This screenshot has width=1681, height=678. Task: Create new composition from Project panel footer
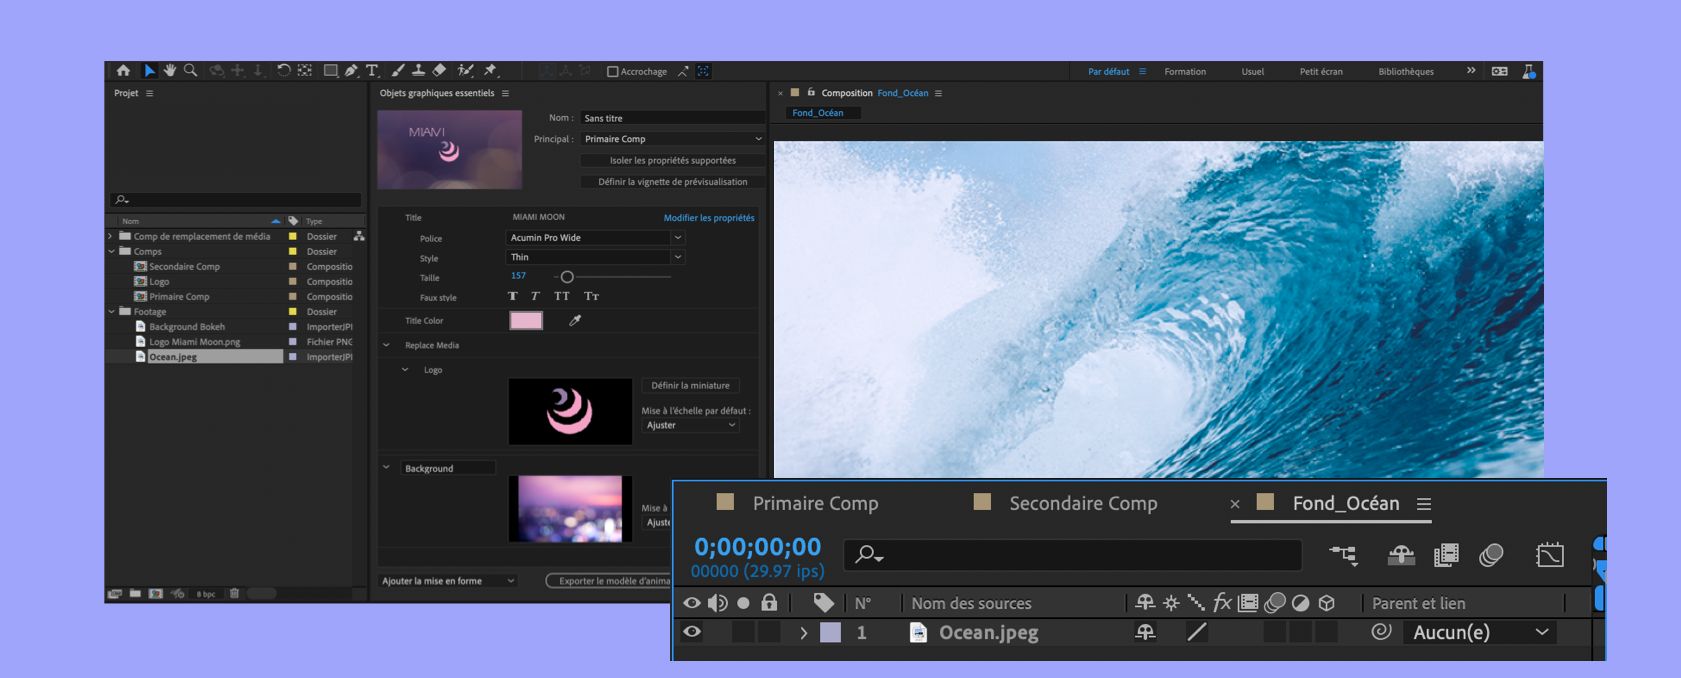click(x=156, y=593)
